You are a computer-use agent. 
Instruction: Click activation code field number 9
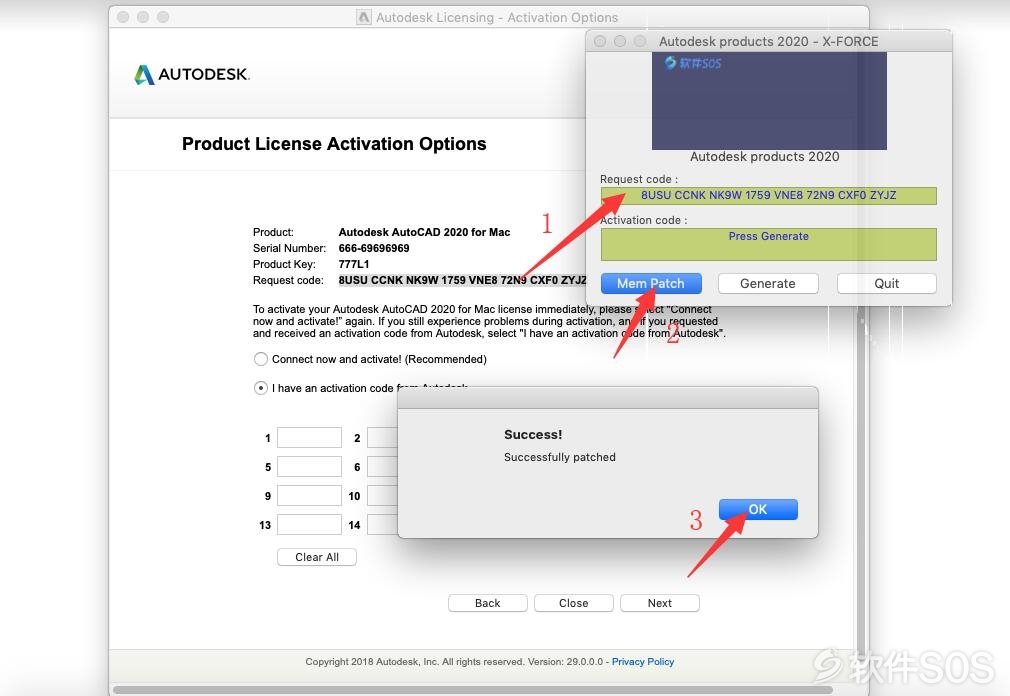(309, 496)
